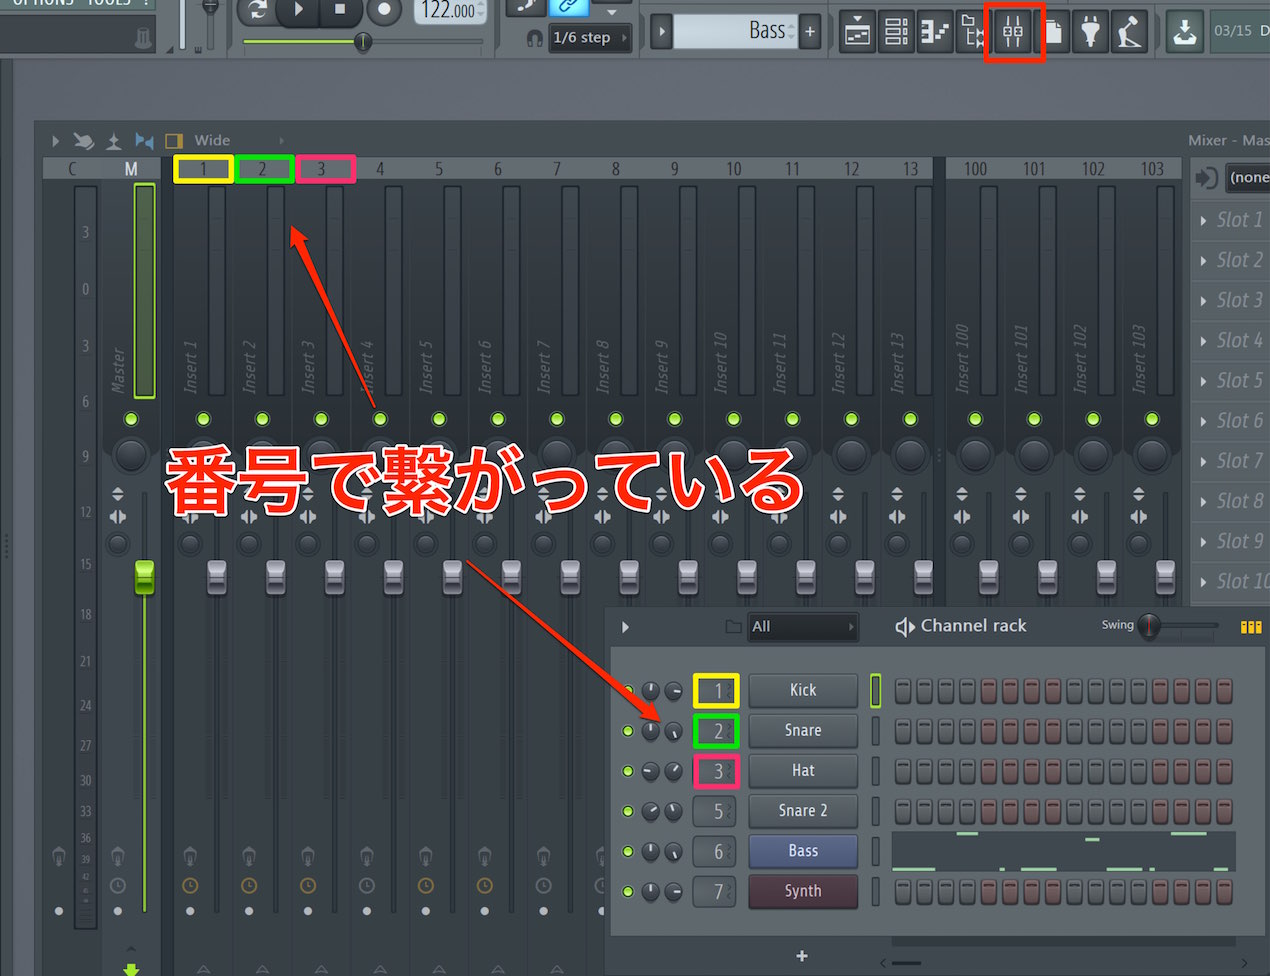The height and width of the screenshot is (976, 1270).
Task: Mute the Master track green LED
Action: tap(131, 419)
